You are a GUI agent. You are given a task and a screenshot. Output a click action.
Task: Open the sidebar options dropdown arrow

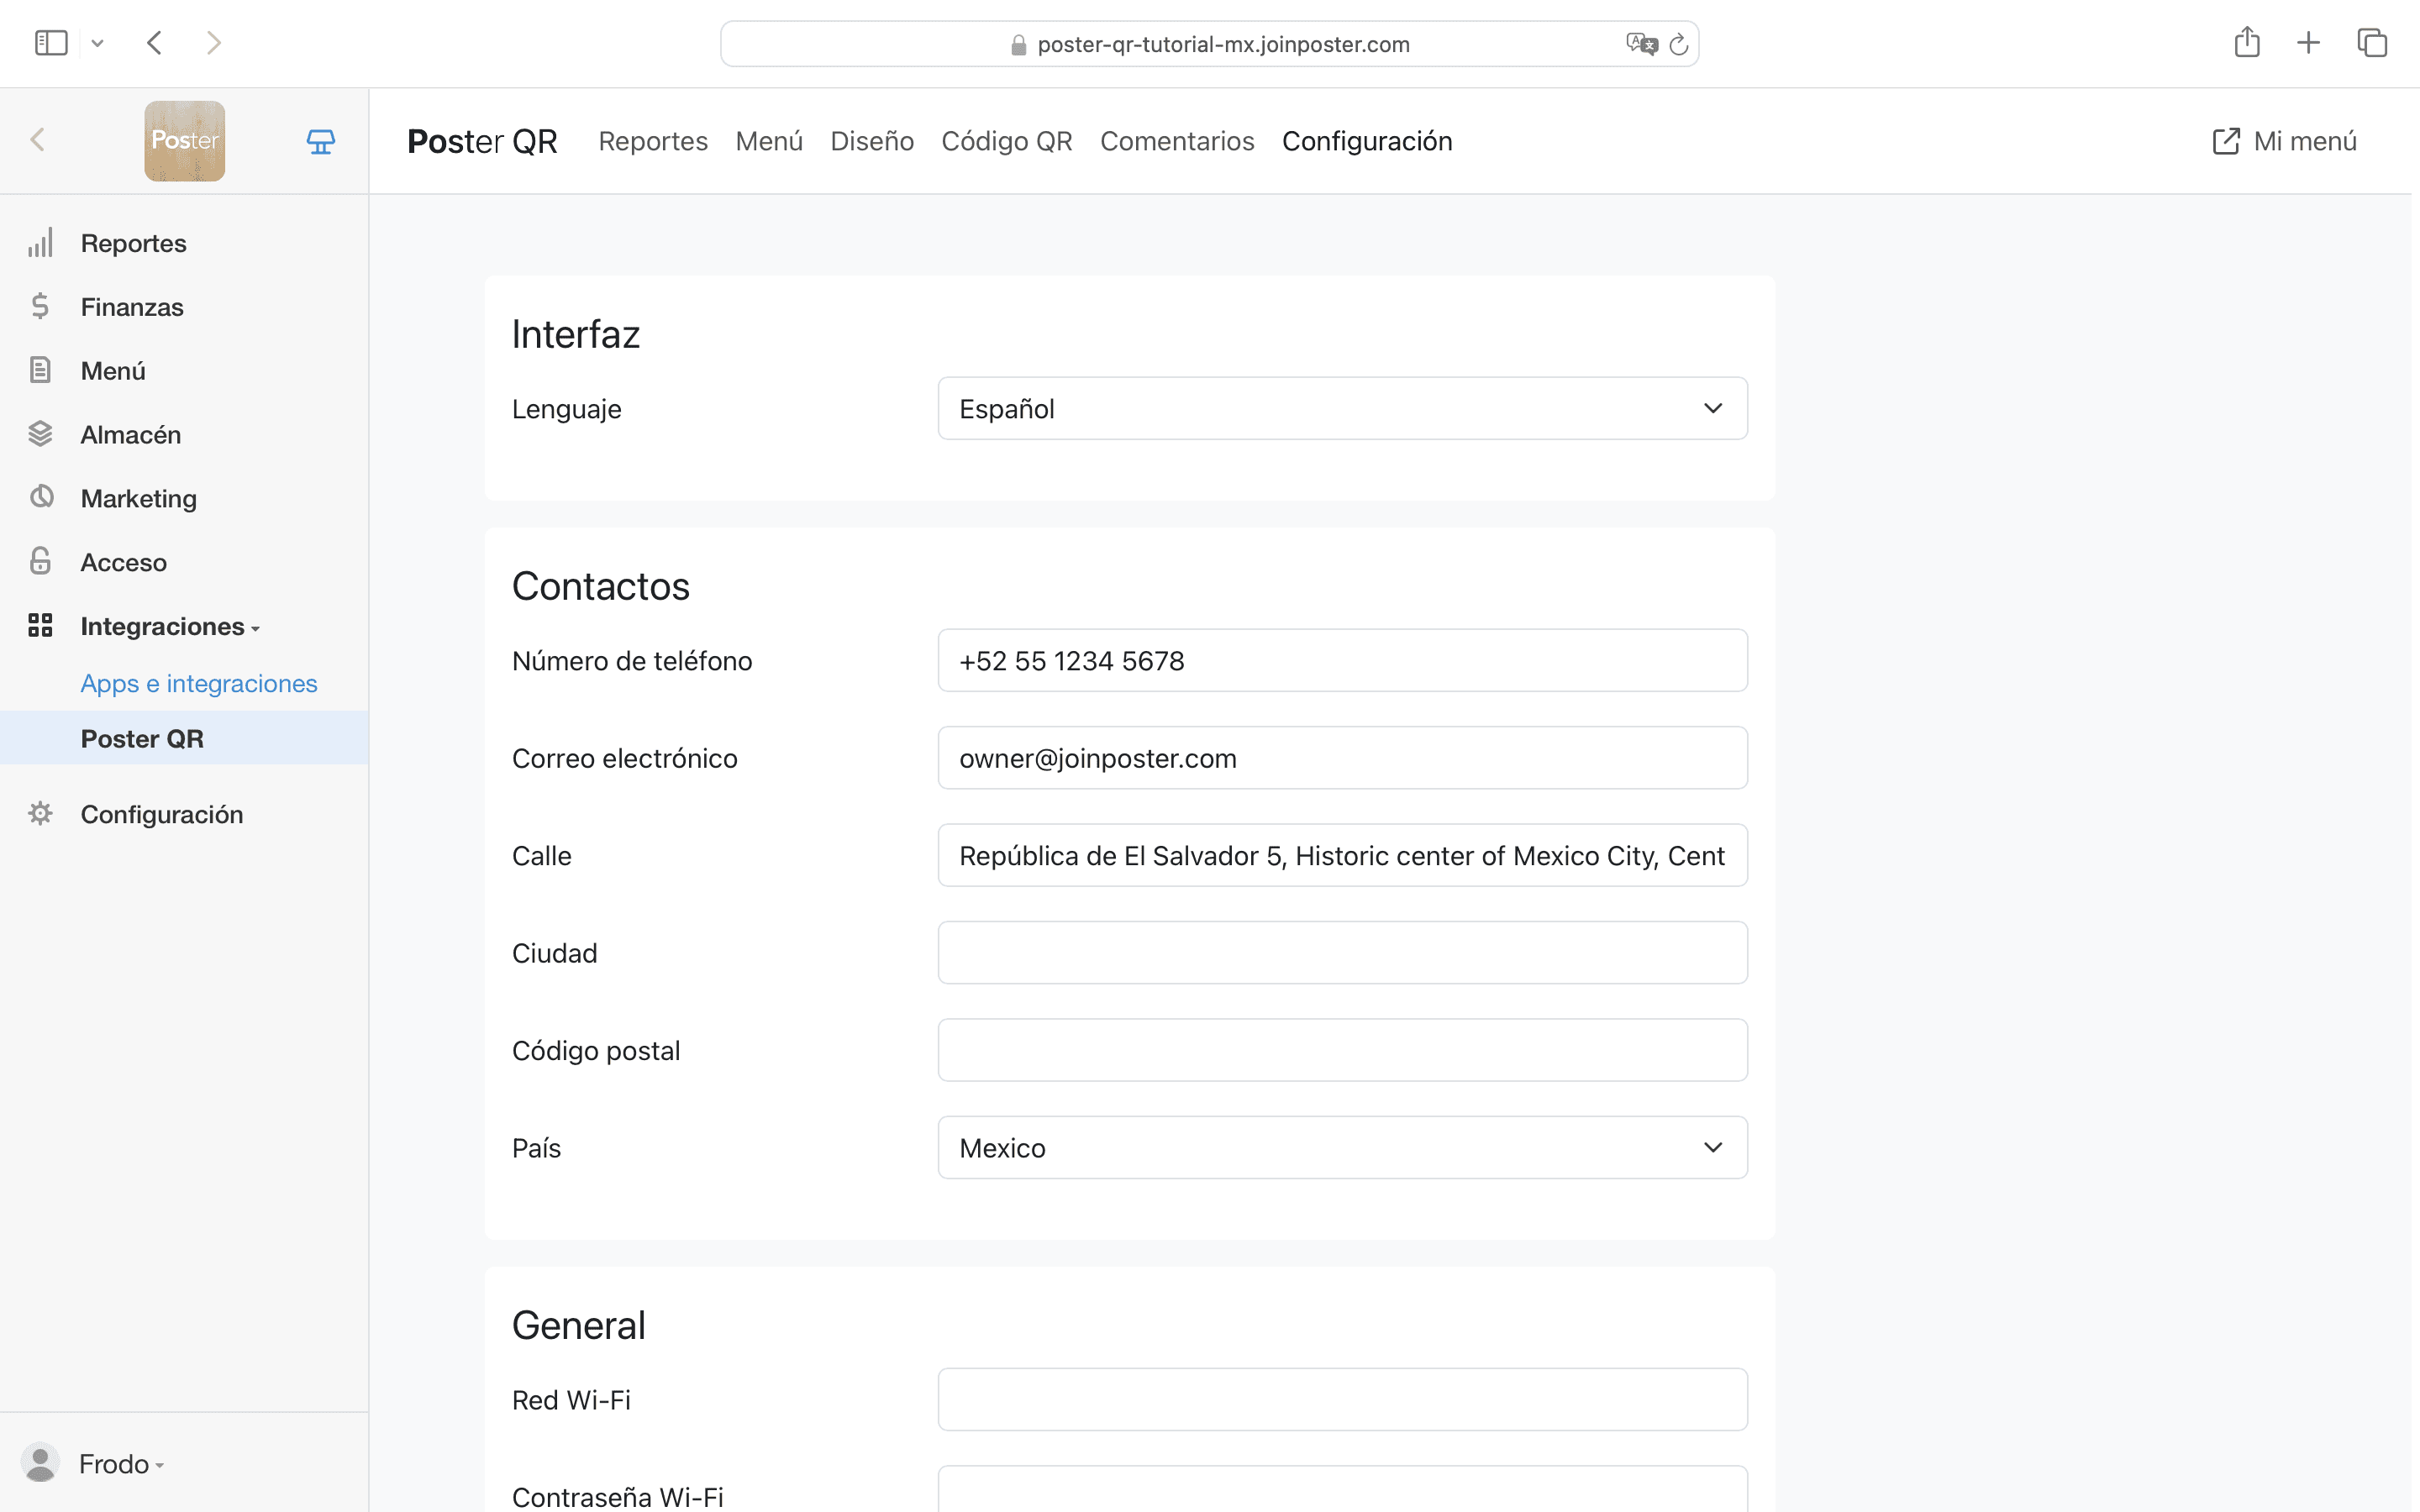tap(97, 43)
